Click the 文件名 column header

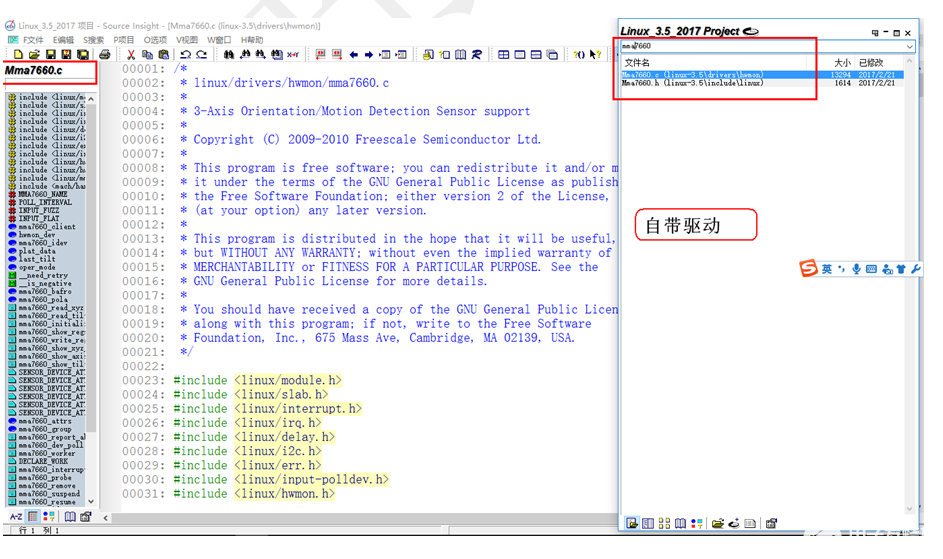637,63
